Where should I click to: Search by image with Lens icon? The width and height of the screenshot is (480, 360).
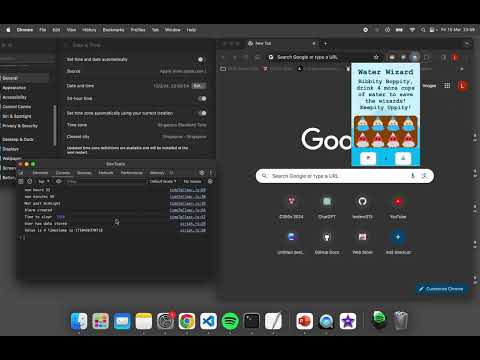[x=424, y=176]
